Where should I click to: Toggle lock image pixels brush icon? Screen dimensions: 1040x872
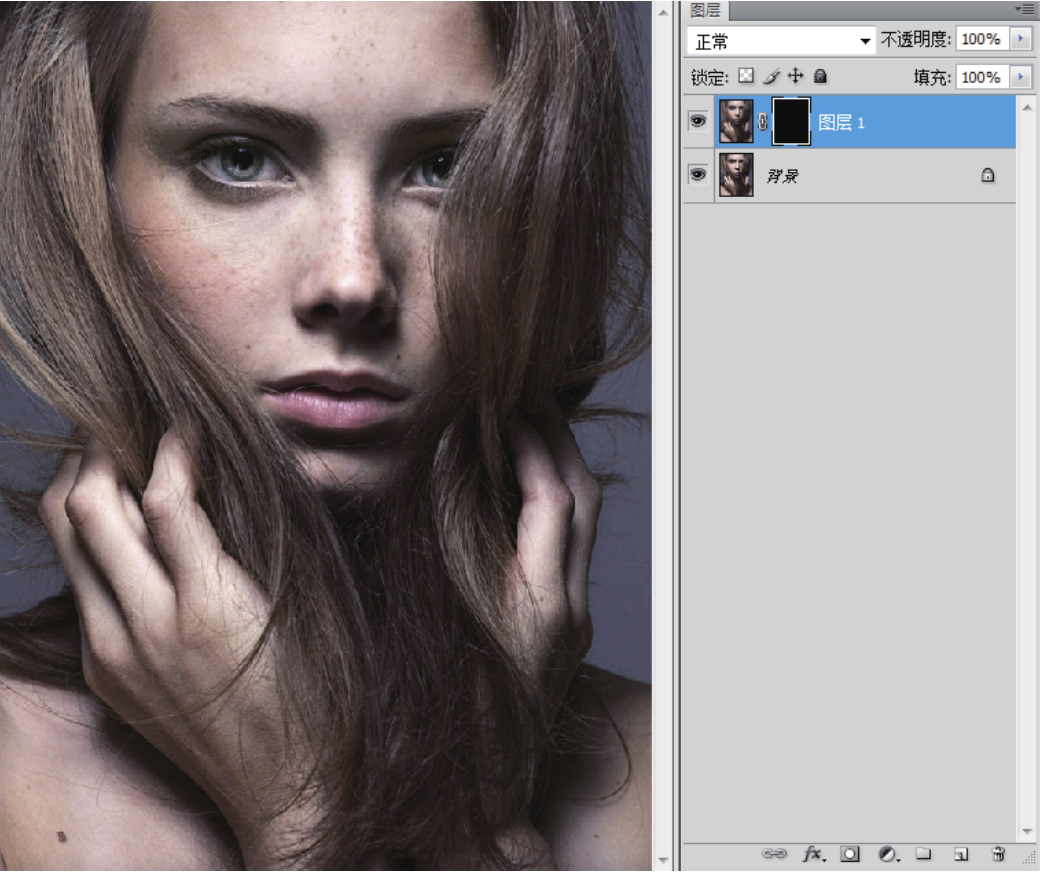[771, 76]
